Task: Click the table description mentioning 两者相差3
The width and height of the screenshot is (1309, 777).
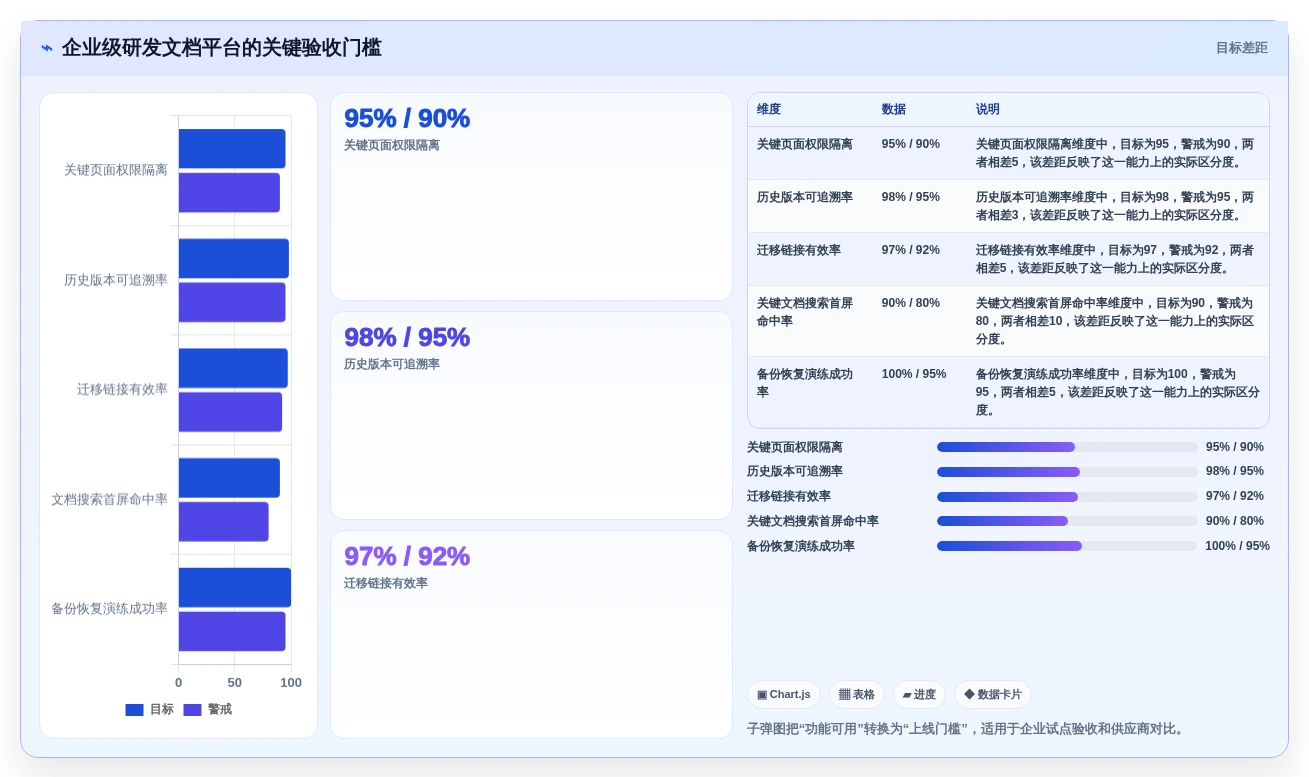Action: tap(1116, 206)
